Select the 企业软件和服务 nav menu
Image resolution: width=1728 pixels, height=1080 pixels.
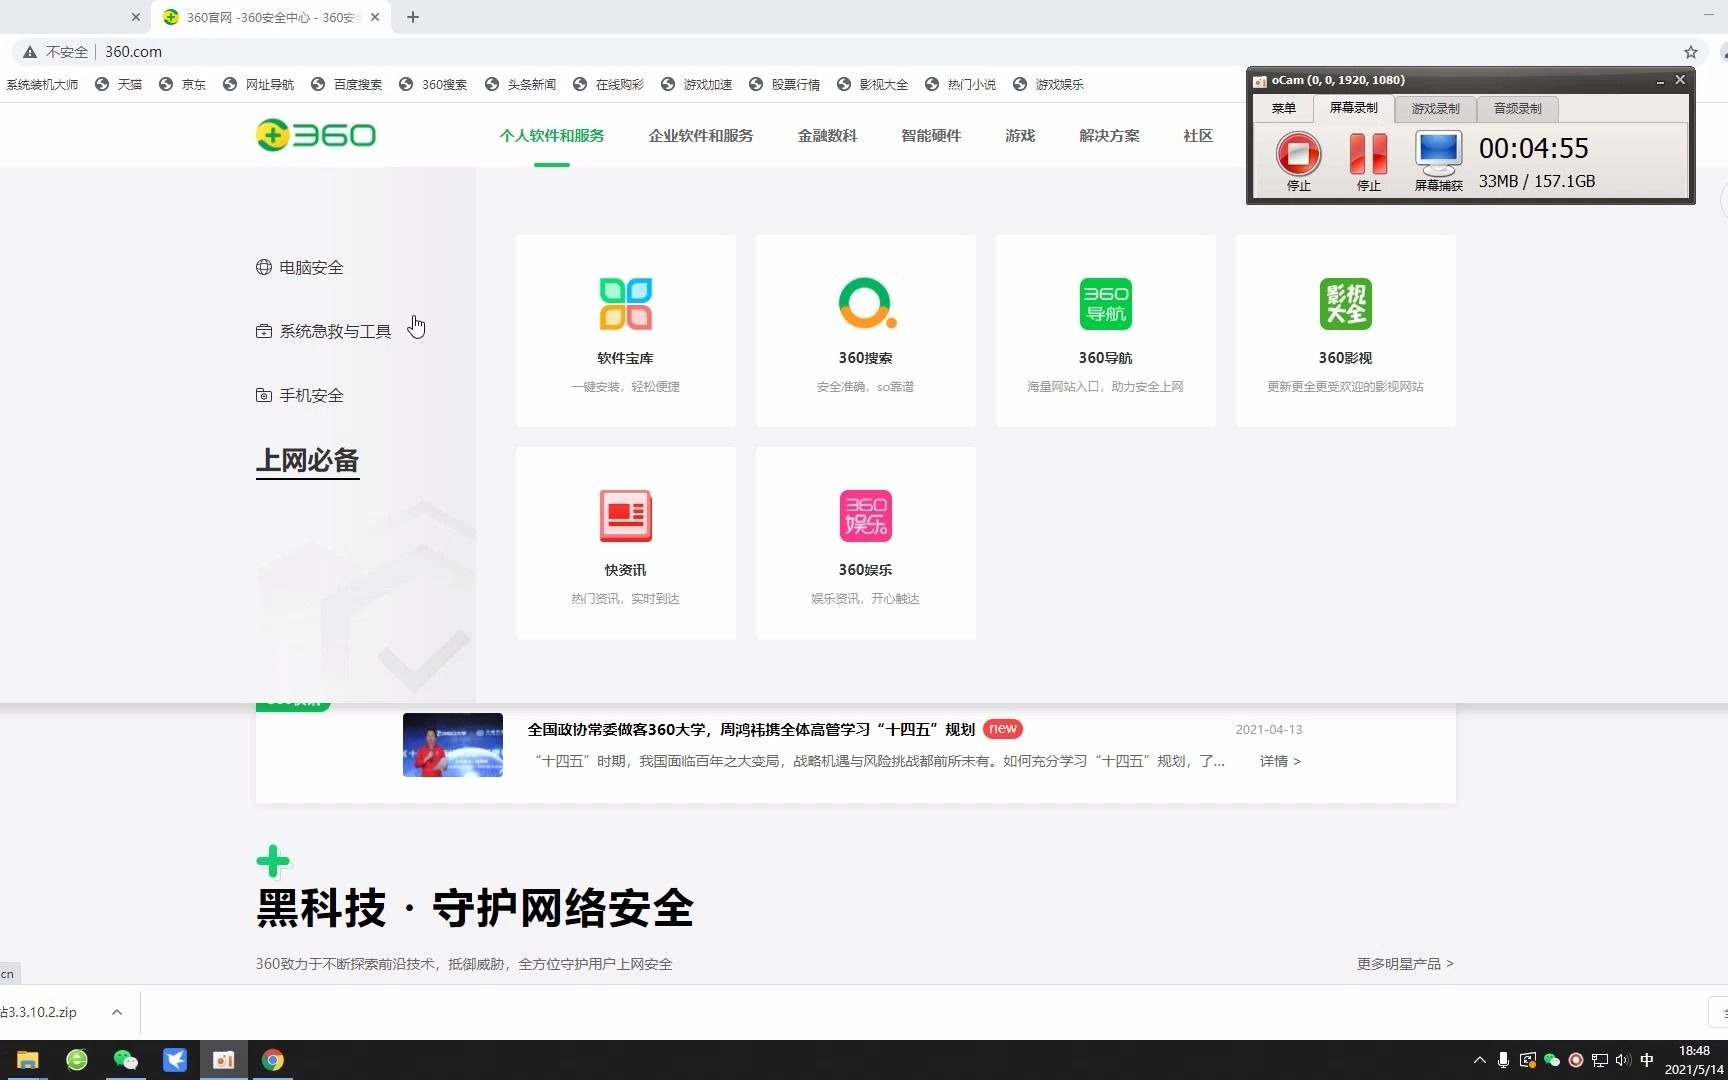(701, 136)
